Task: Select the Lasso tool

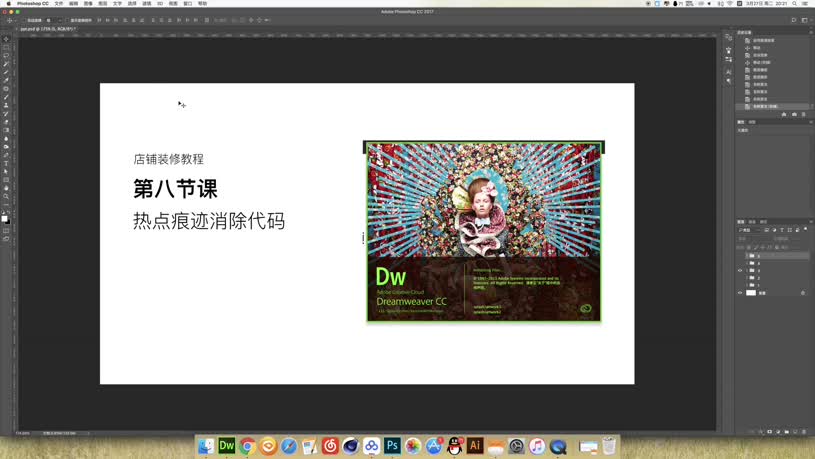Action: 6,56
